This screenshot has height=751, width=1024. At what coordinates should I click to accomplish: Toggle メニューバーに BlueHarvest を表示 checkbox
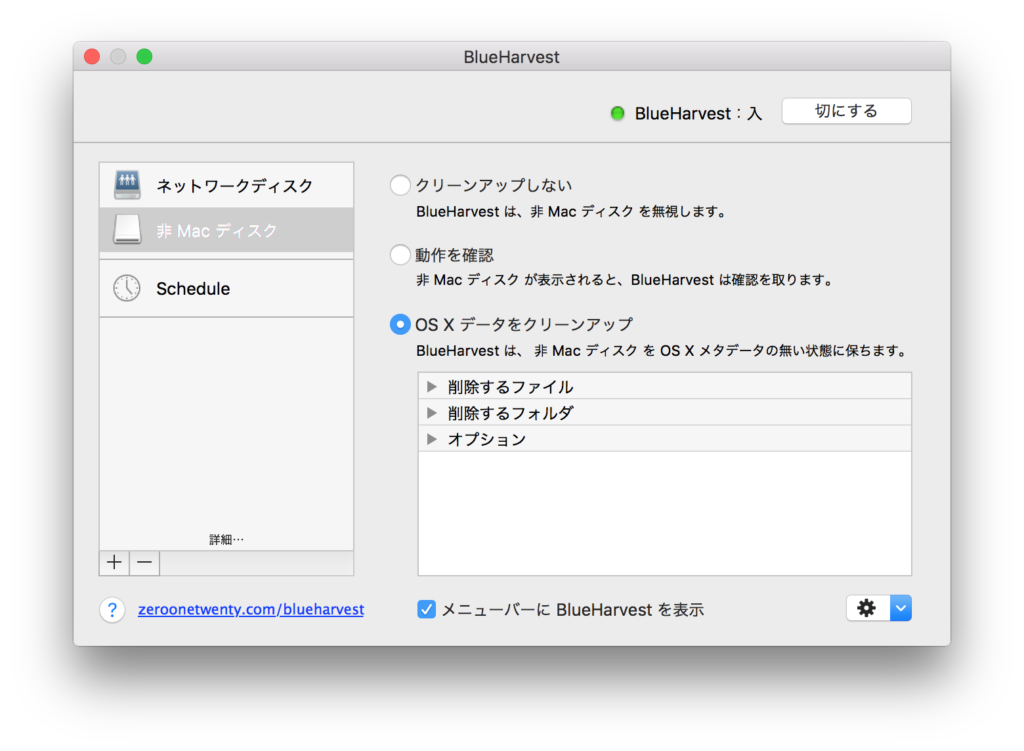click(x=426, y=609)
